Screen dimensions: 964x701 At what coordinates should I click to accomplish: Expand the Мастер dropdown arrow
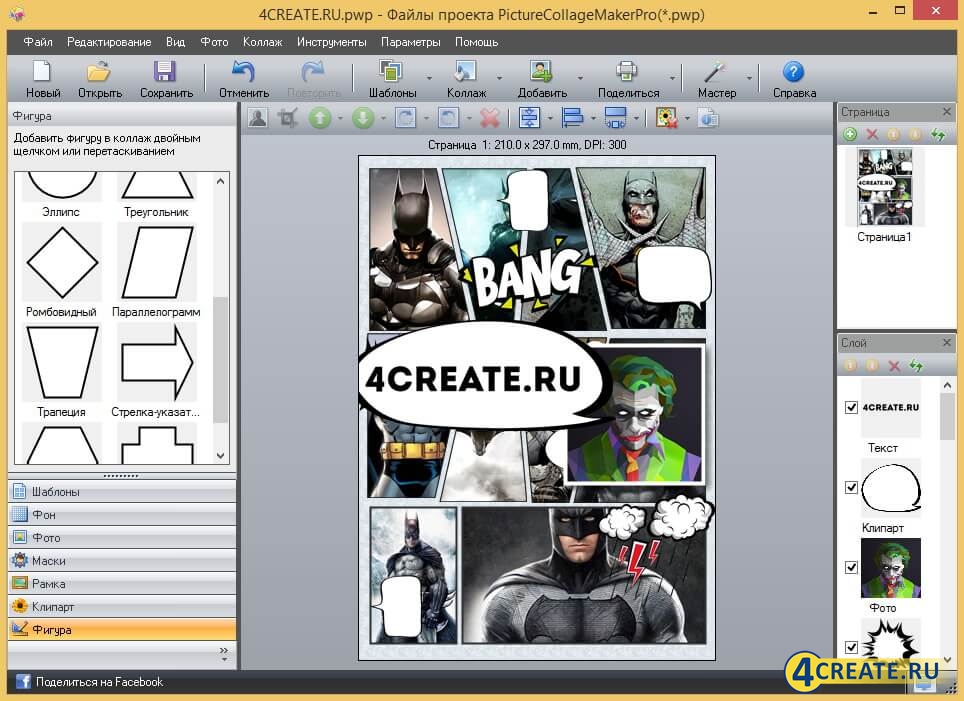tap(749, 78)
